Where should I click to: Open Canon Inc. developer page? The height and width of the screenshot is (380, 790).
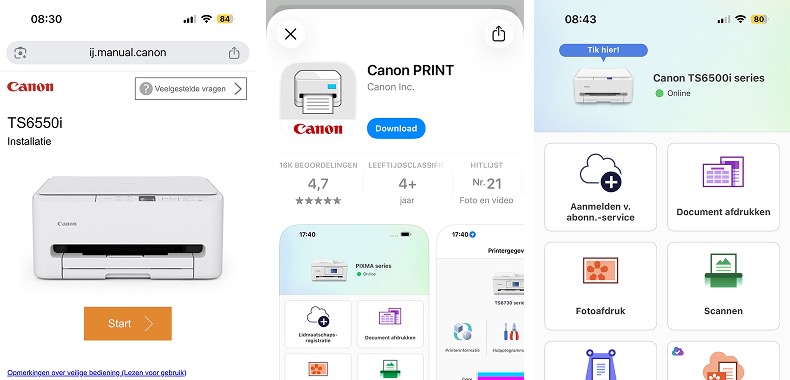click(x=391, y=87)
